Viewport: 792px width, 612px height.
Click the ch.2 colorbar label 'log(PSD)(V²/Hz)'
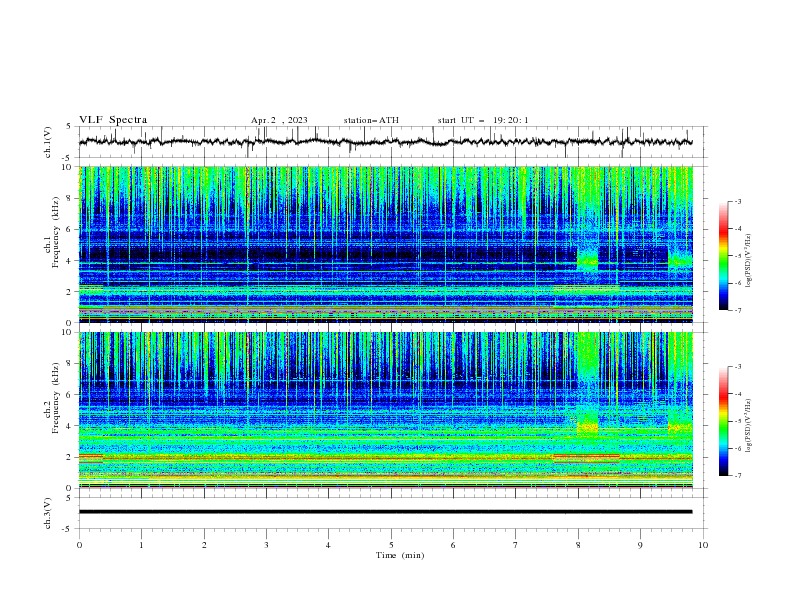point(748,425)
